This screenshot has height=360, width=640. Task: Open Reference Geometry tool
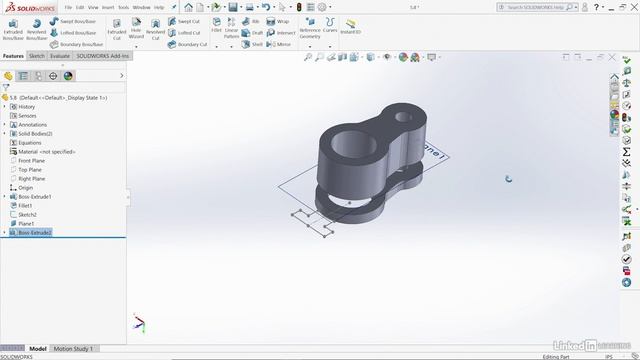(310, 28)
